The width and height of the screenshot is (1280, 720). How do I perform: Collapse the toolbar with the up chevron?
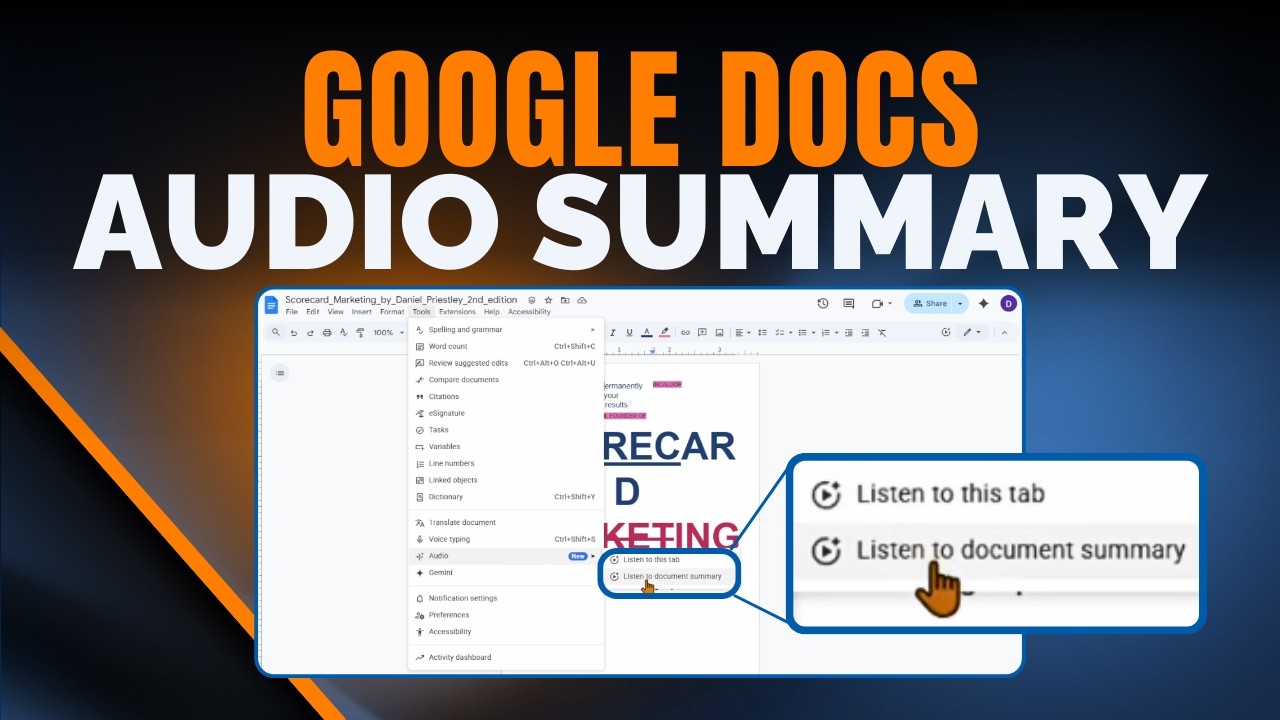click(1004, 333)
